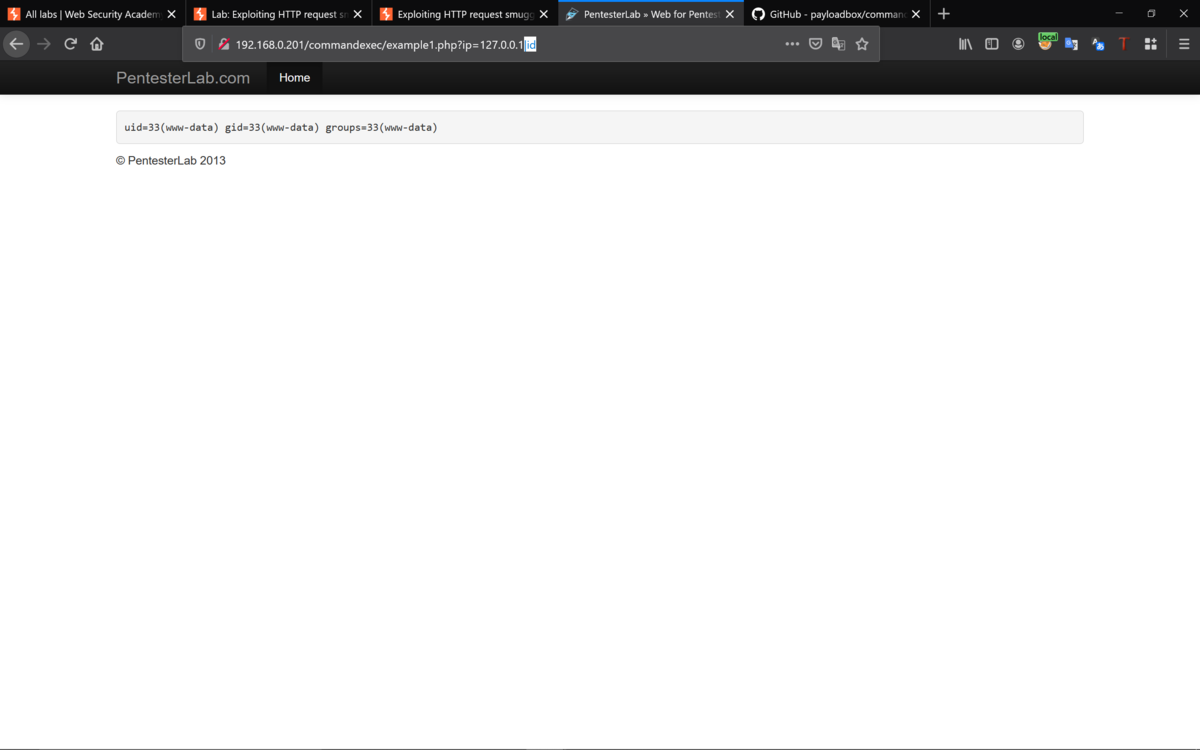Click the Japanese translation extension icon
This screenshot has width=1200, height=750.
(x=1098, y=44)
